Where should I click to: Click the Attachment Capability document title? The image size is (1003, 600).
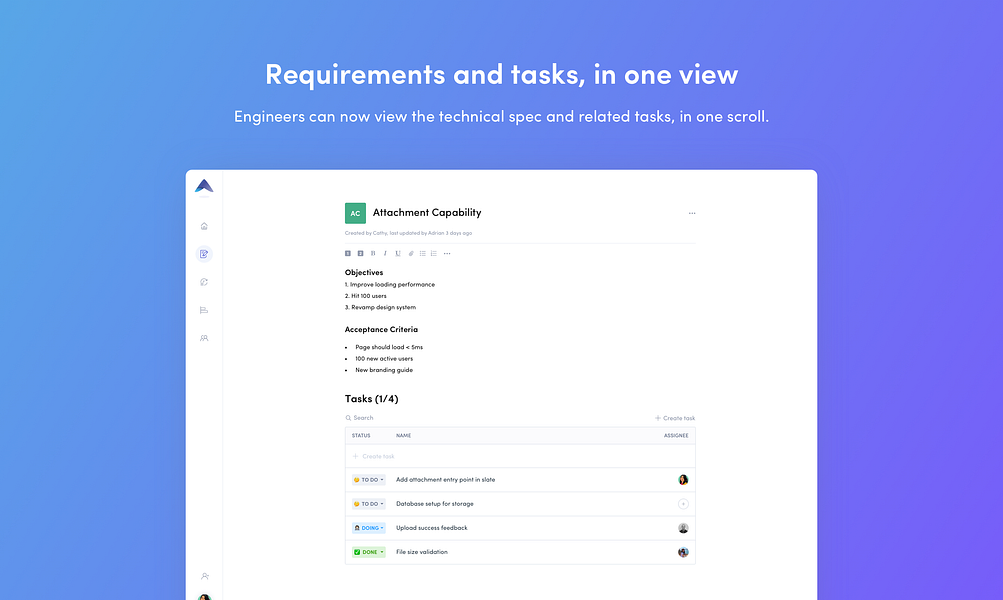[x=427, y=212]
